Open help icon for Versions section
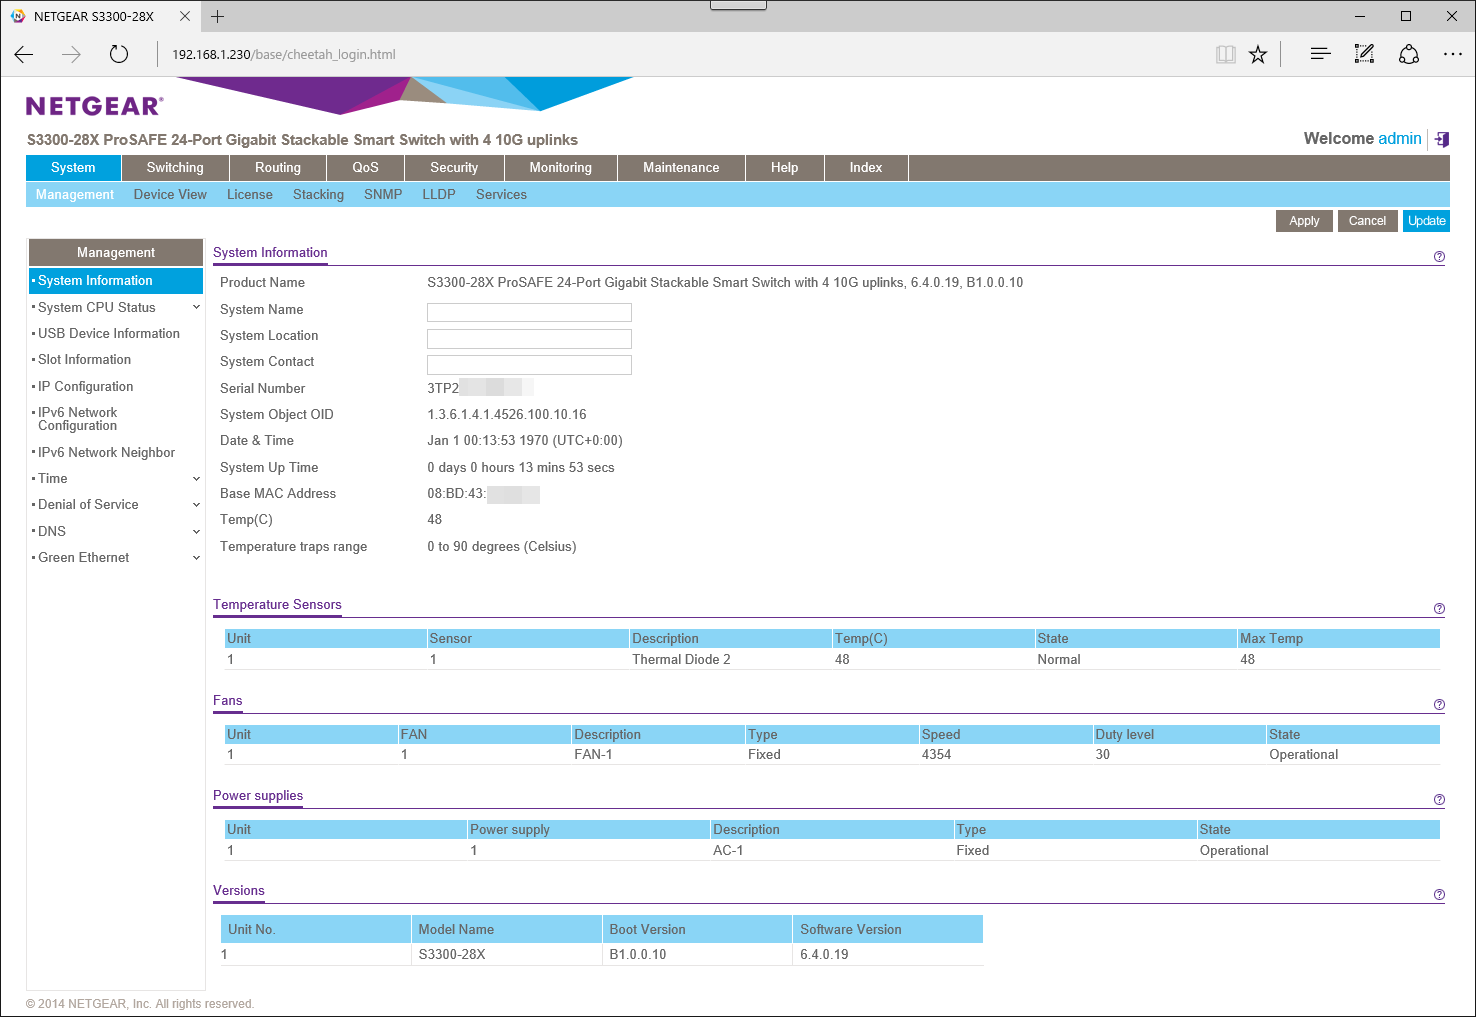Image resolution: width=1476 pixels, height=1017 pixels. point(1439,895)
